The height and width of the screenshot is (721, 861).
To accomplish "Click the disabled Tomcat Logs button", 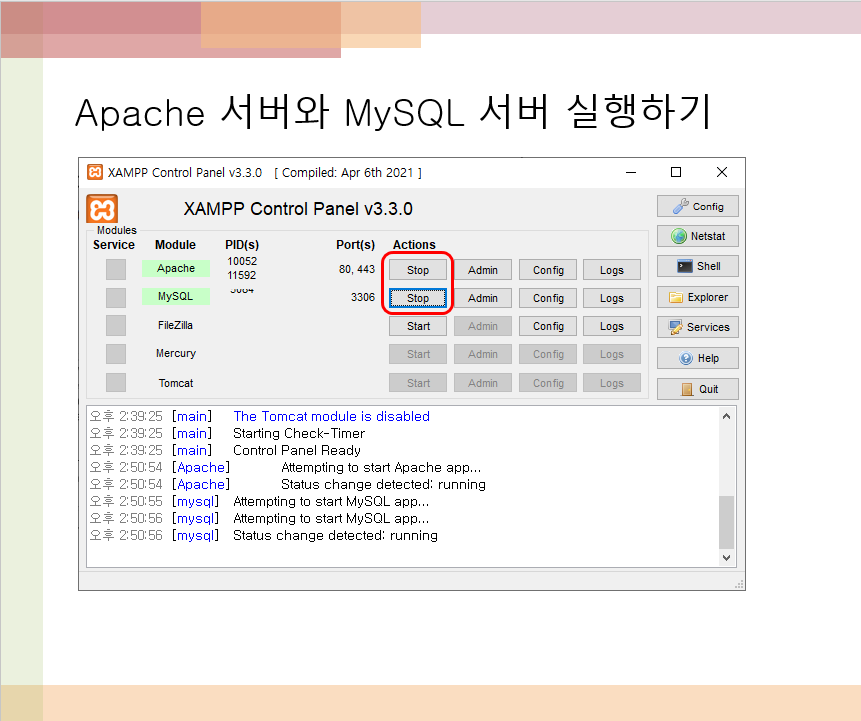I will (x=612, y=383).
